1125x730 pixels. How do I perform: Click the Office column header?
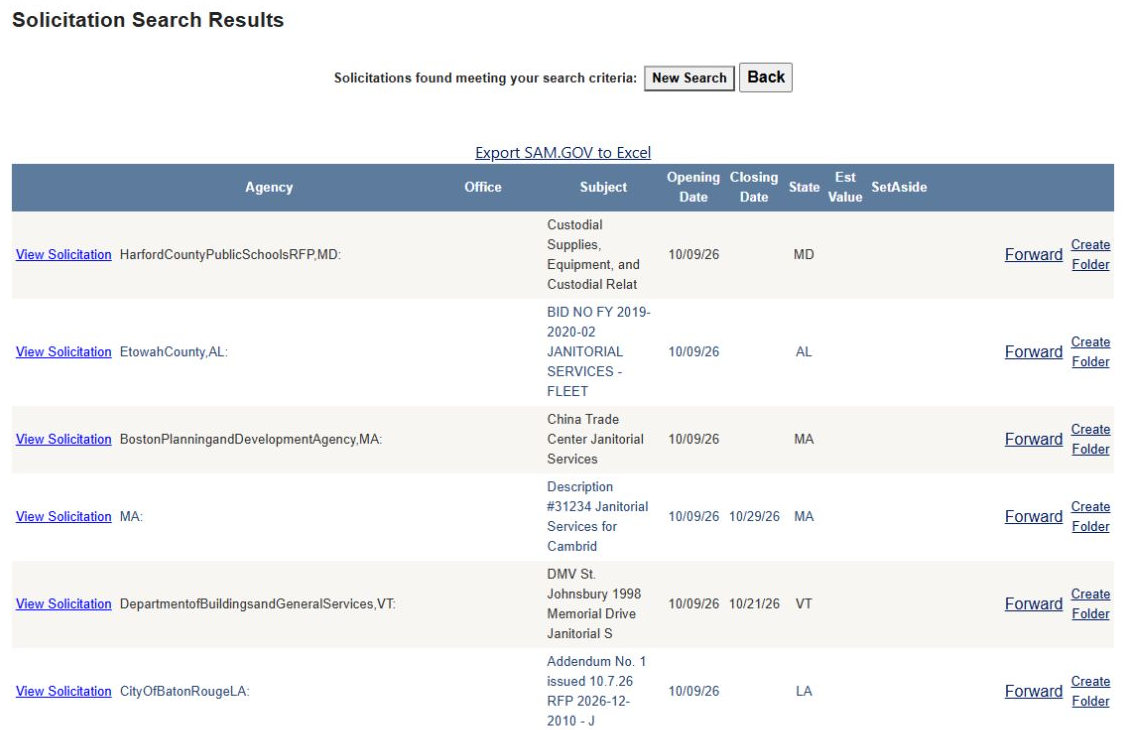(x=483, y=187)
